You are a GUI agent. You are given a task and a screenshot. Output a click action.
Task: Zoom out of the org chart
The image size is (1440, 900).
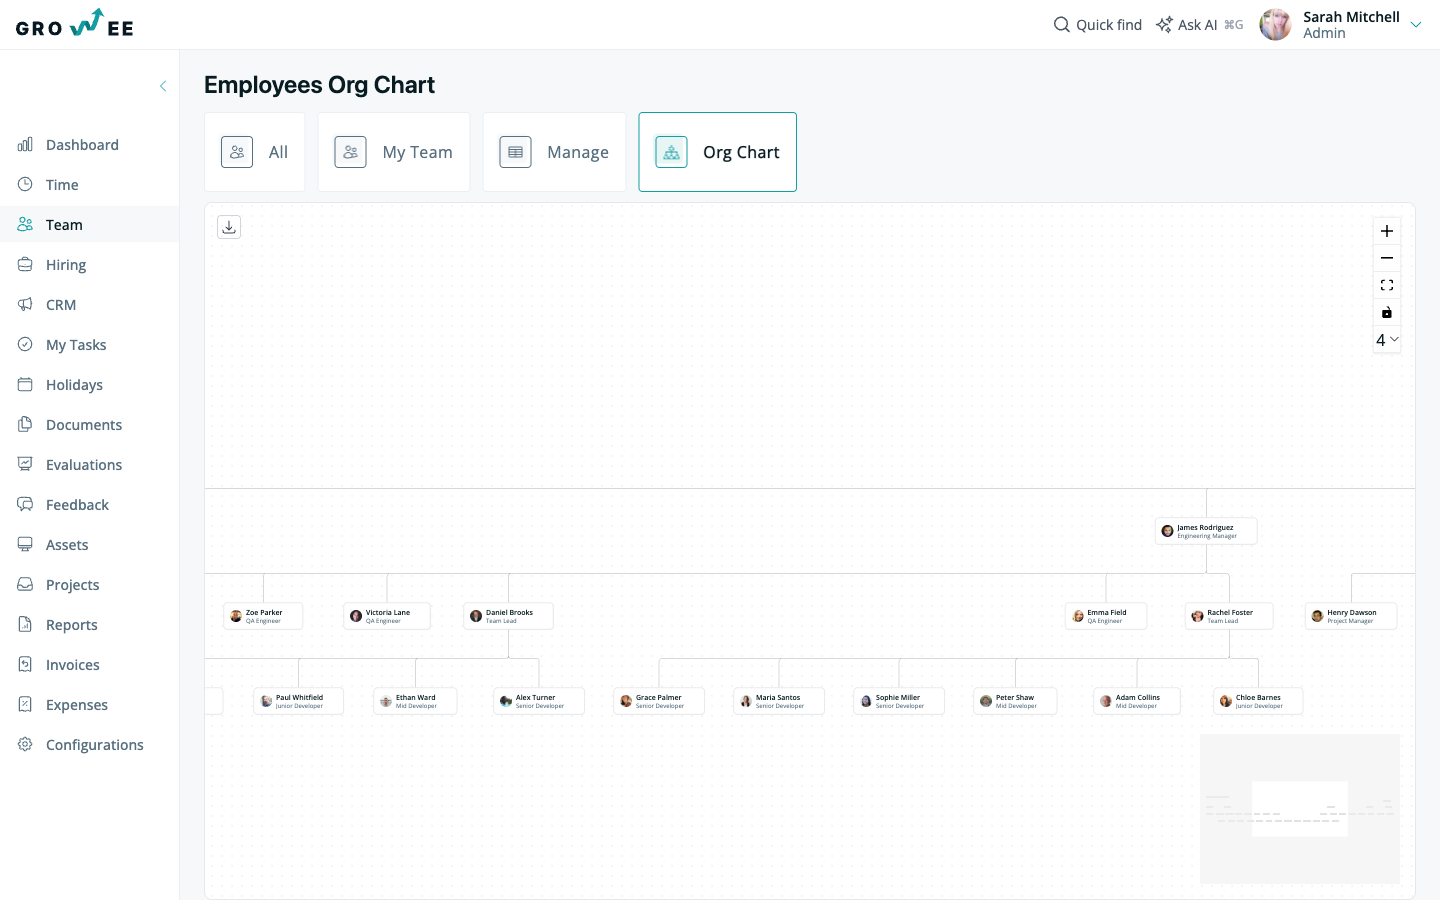point(1387,258)
